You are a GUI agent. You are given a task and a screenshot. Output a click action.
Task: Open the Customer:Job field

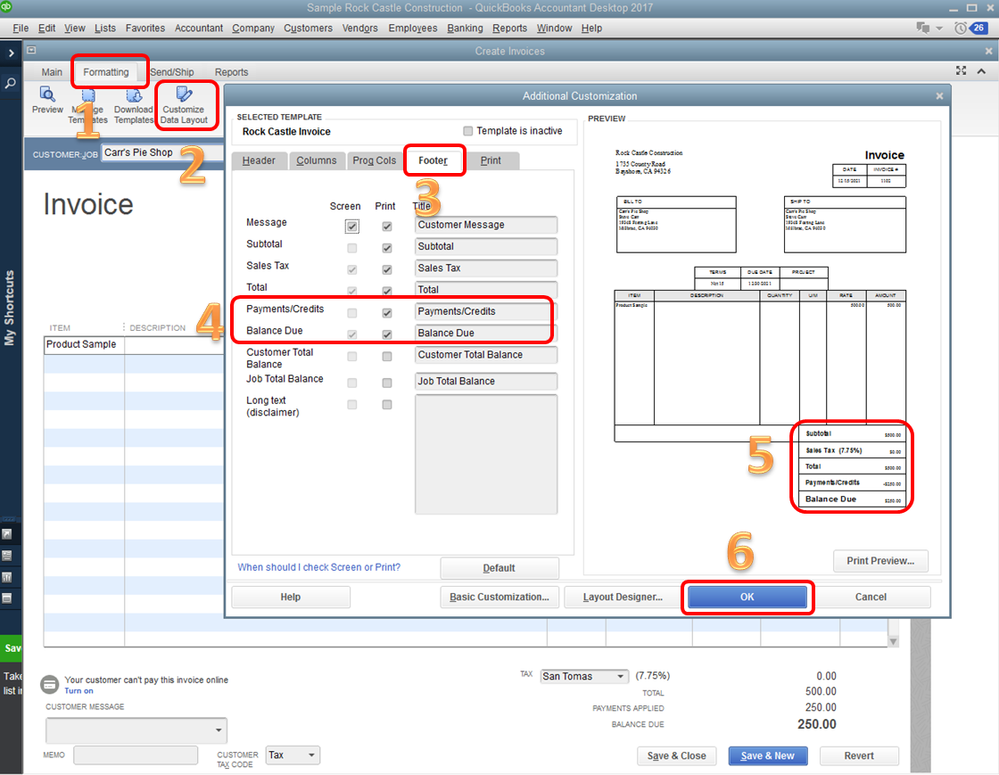coord(162,153)
